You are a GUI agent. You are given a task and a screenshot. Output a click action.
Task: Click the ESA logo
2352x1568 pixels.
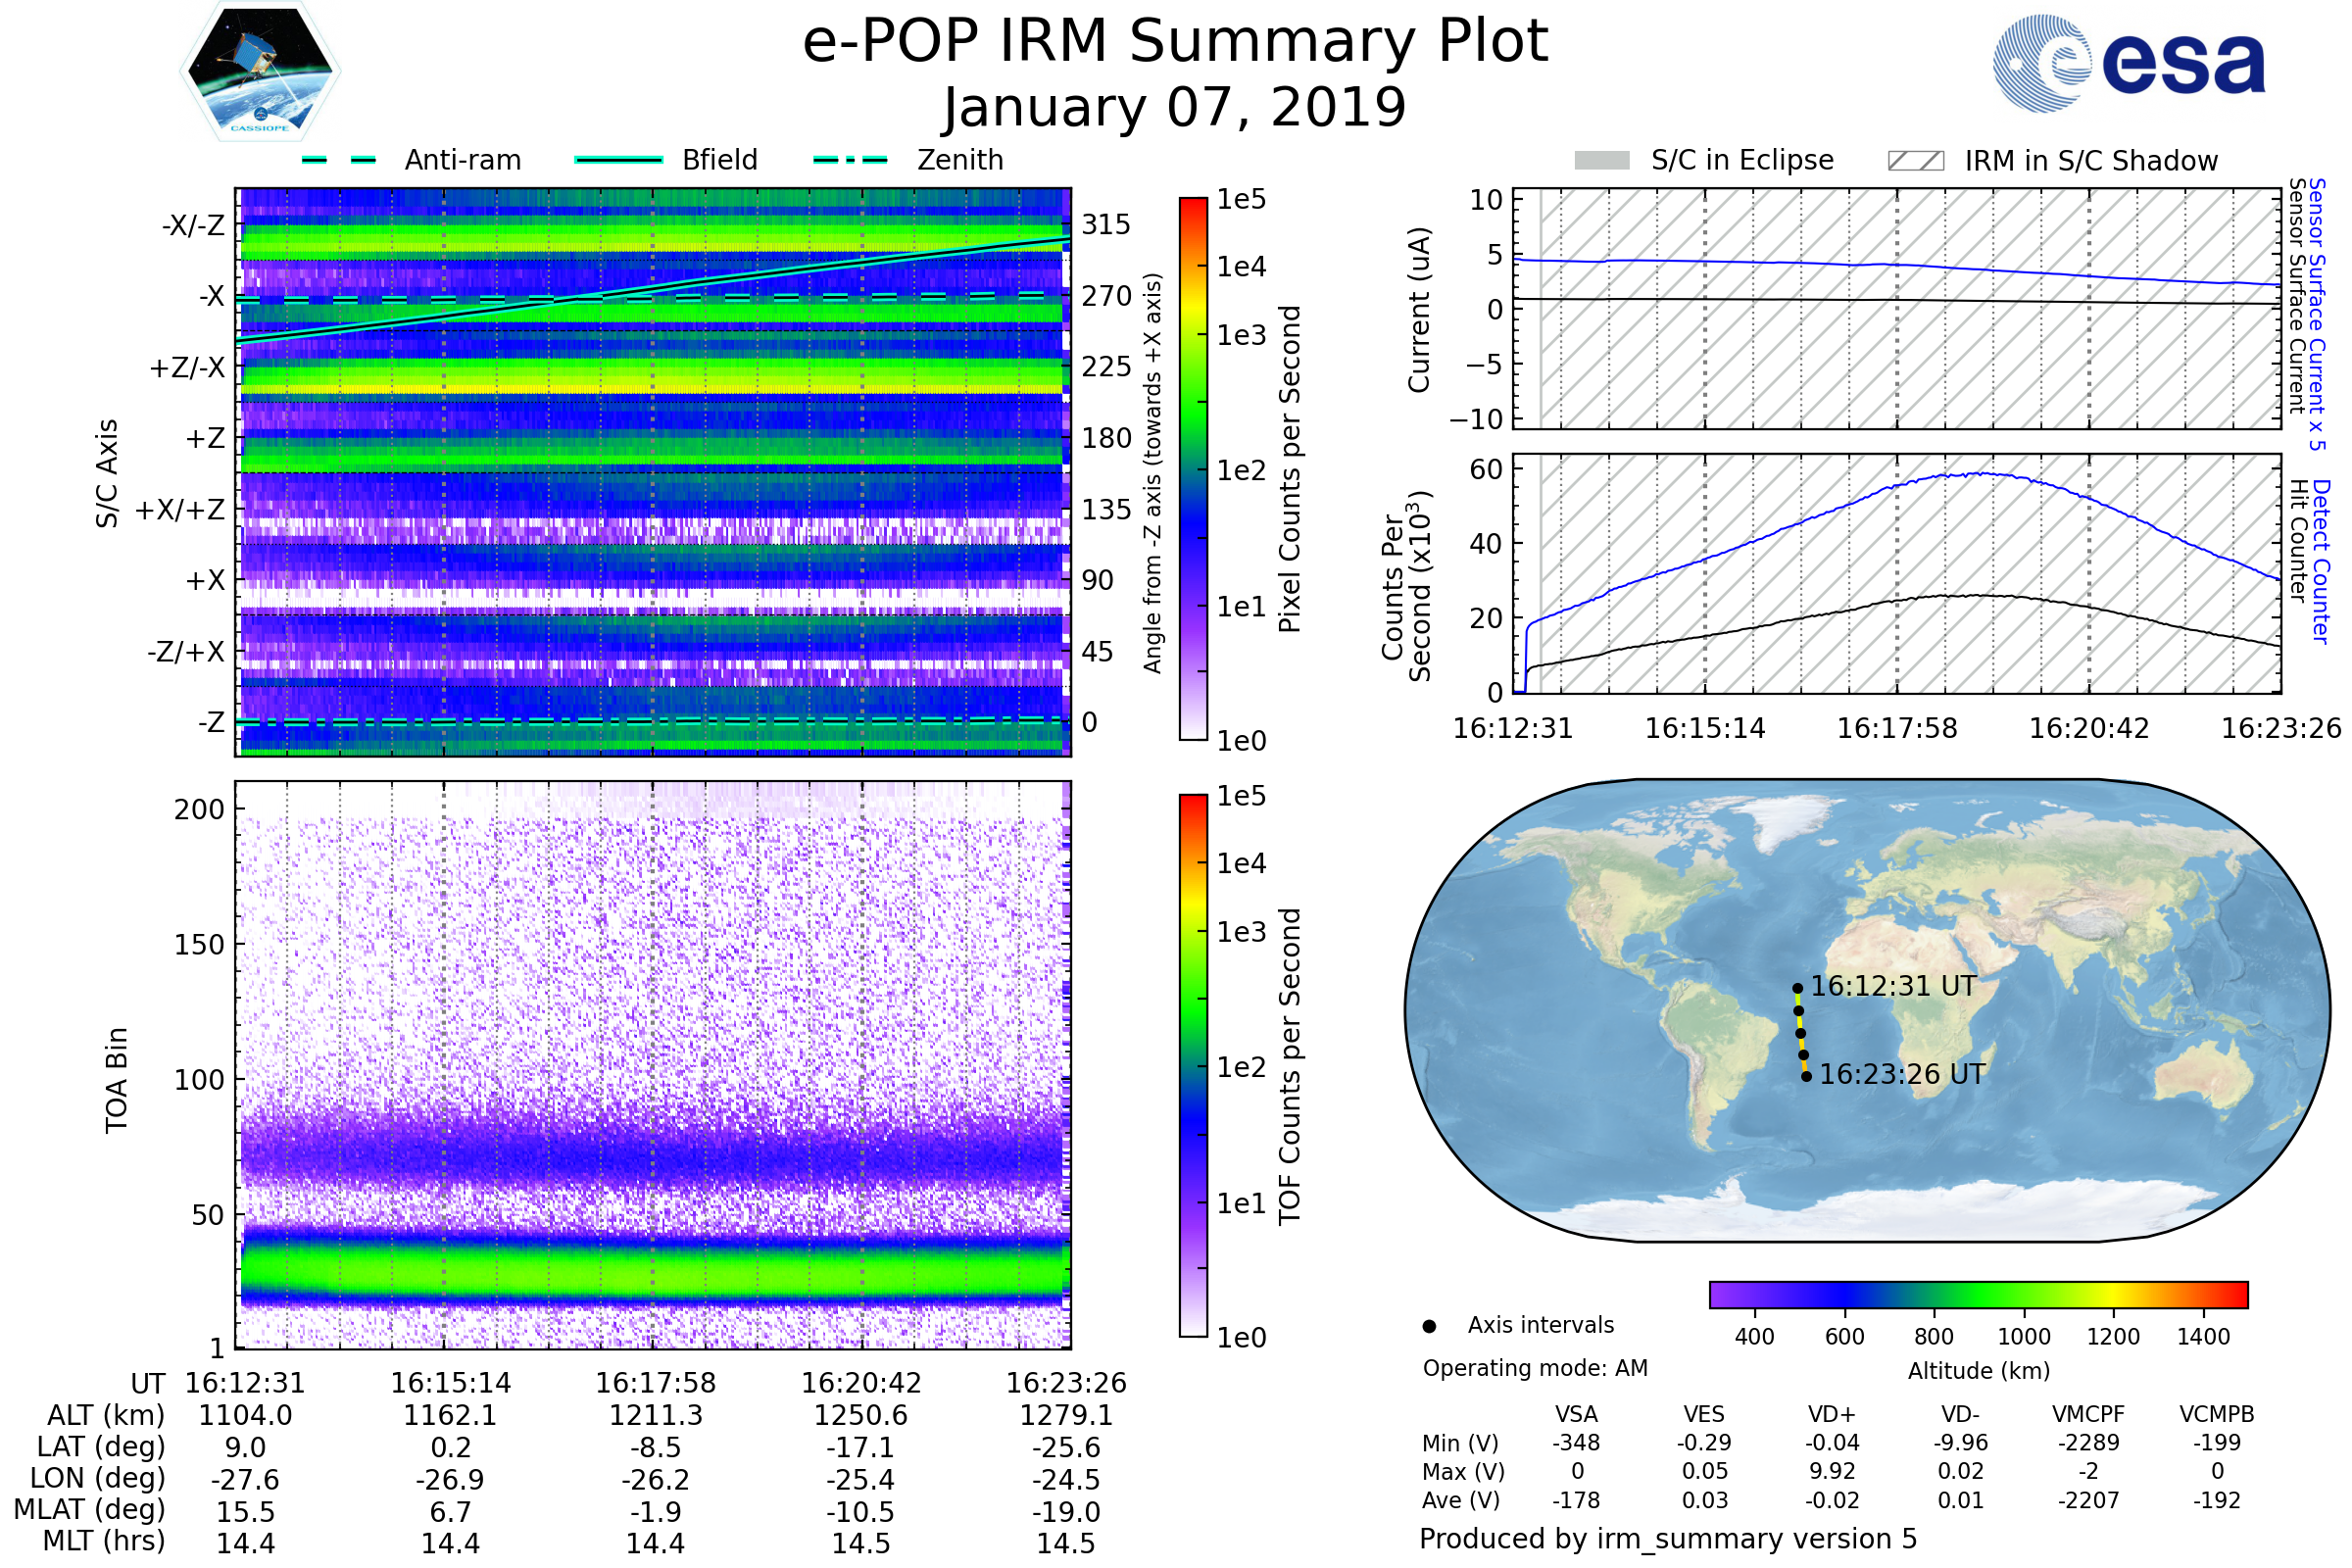pos(2128,63)
